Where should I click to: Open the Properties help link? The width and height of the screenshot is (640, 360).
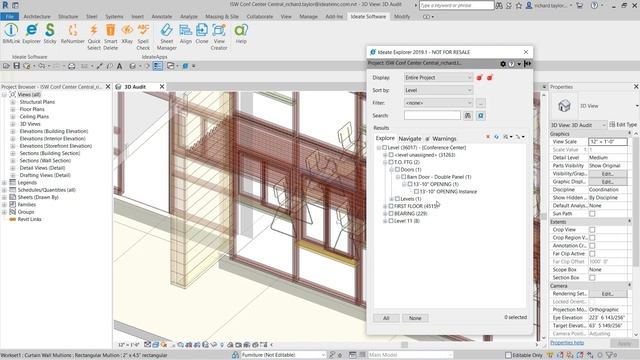(x=567, y=343)
